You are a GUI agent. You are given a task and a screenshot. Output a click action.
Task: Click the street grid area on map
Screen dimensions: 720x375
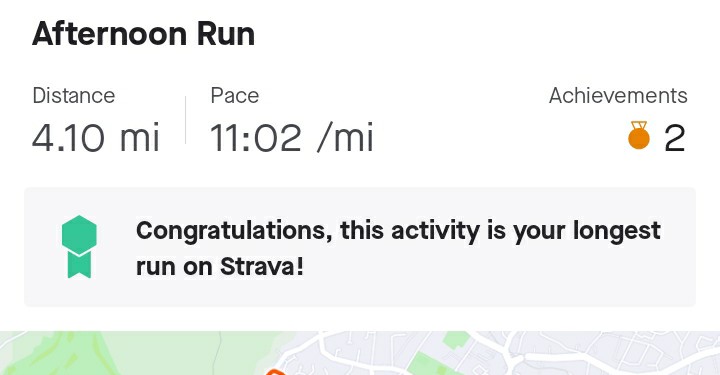pyautogui.click(x=597, y=353)
